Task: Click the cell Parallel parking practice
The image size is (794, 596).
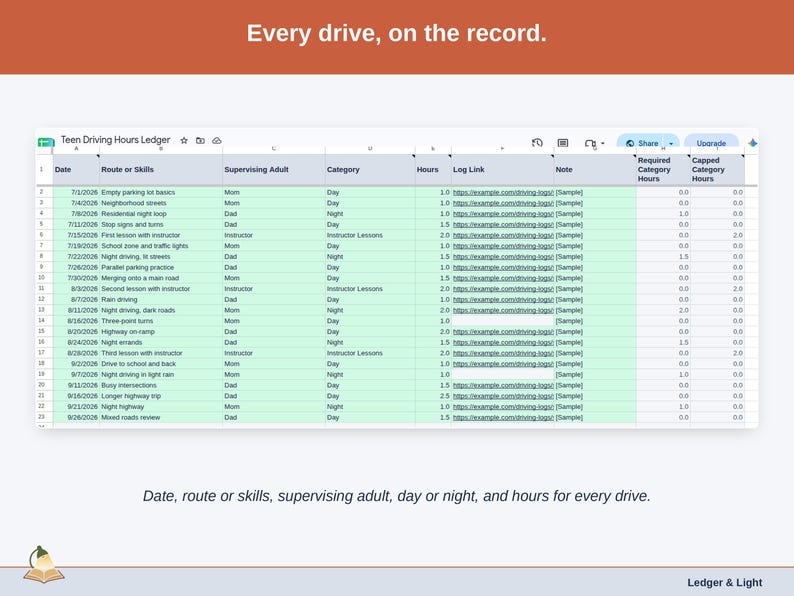Action: [161, 267]
